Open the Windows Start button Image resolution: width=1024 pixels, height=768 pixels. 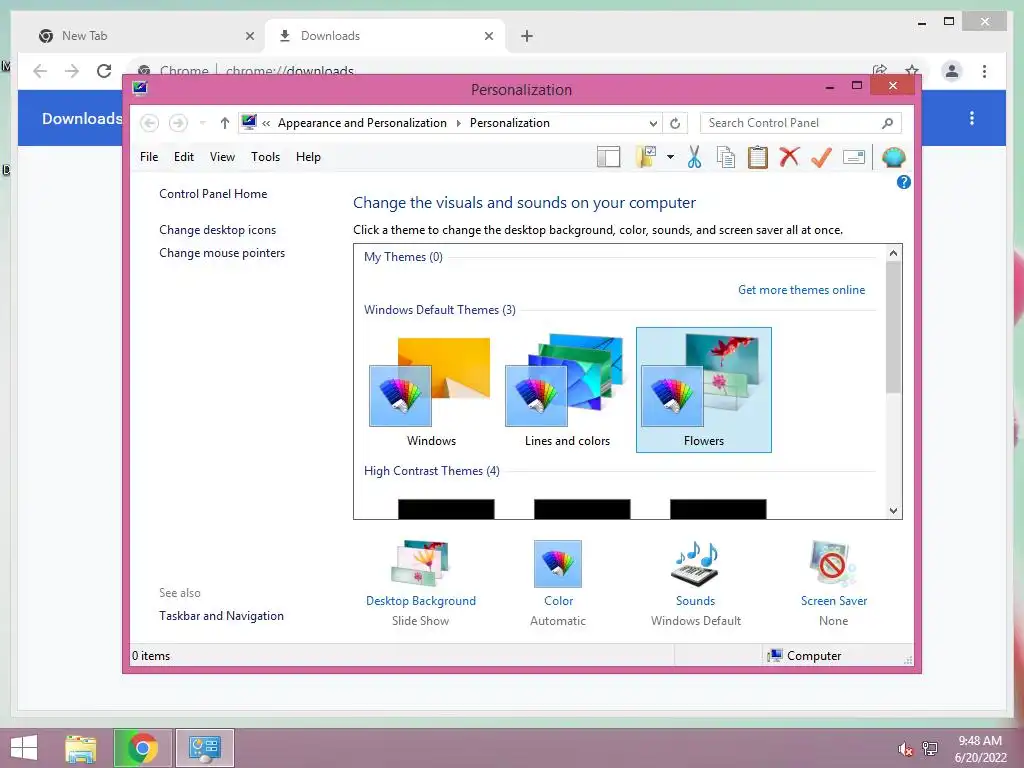pyautogui.click(x=24, y=748)
